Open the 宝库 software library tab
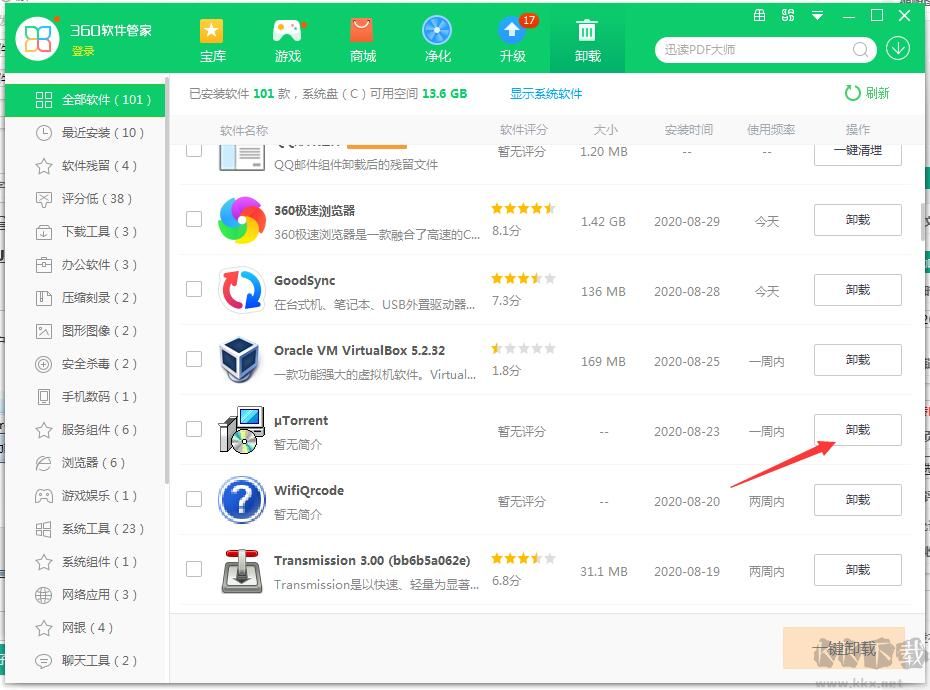930x690 pixels. point(212,40)
